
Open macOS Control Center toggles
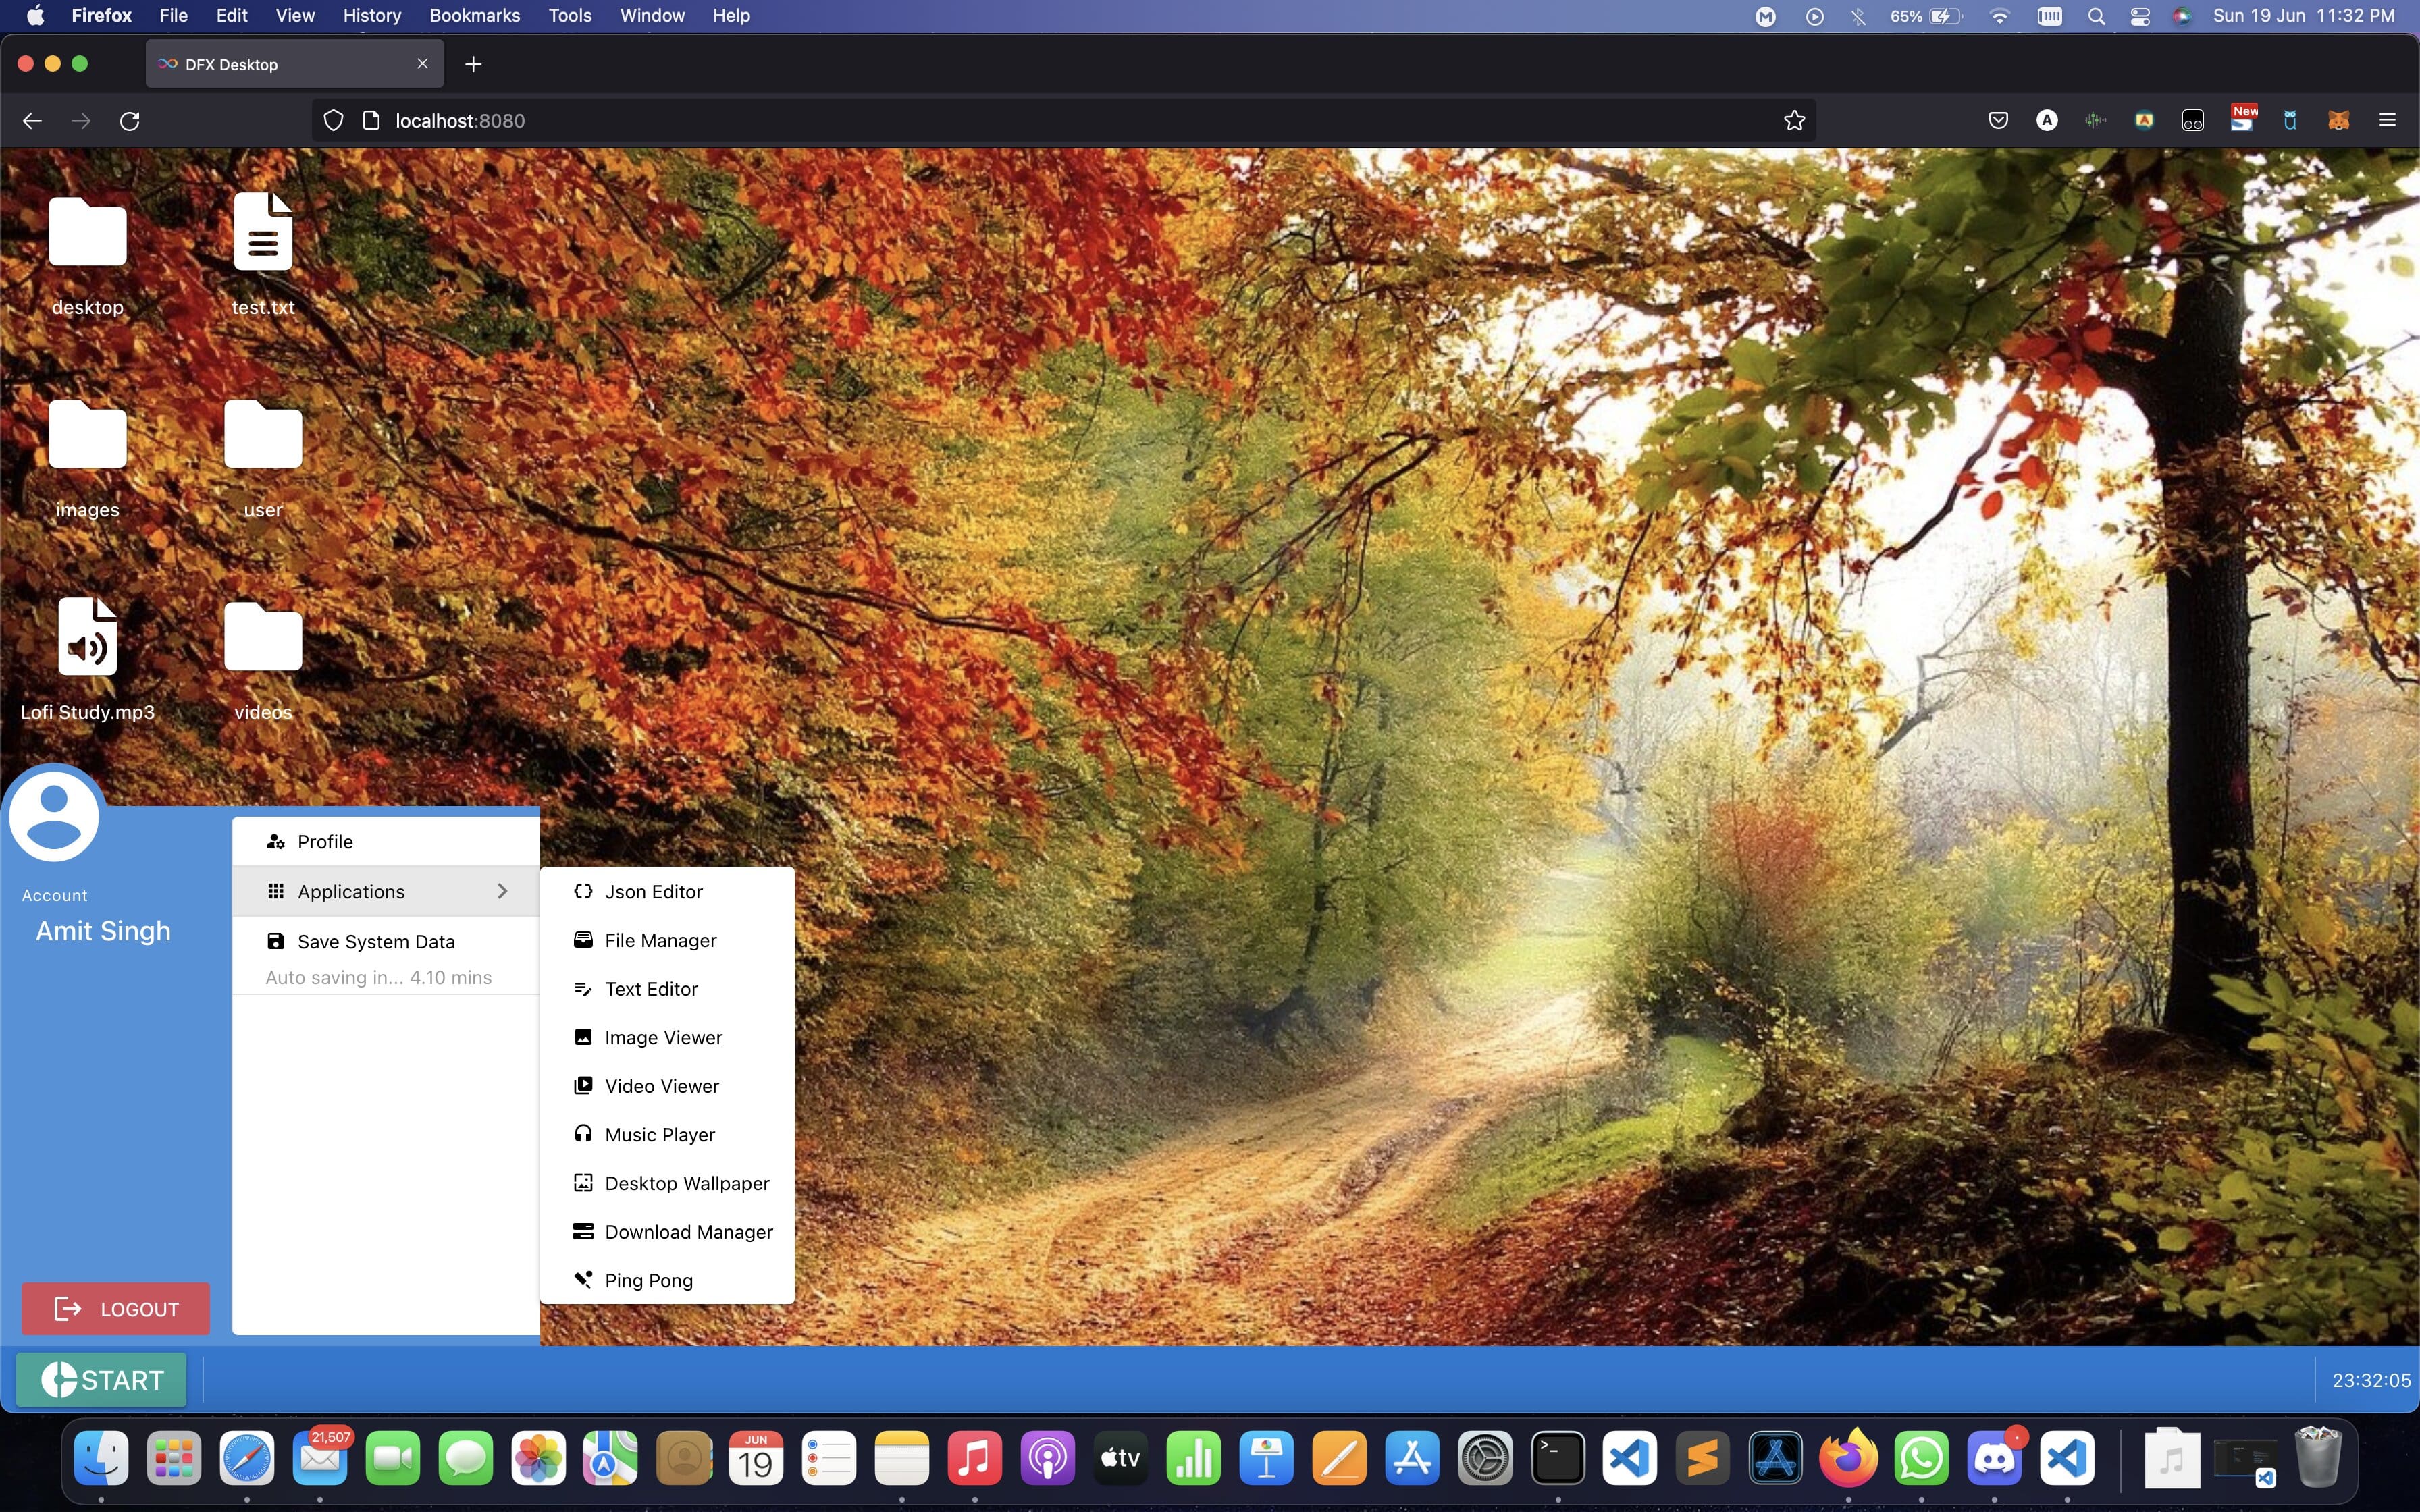pyautogui.click(x=2140, y=16)
